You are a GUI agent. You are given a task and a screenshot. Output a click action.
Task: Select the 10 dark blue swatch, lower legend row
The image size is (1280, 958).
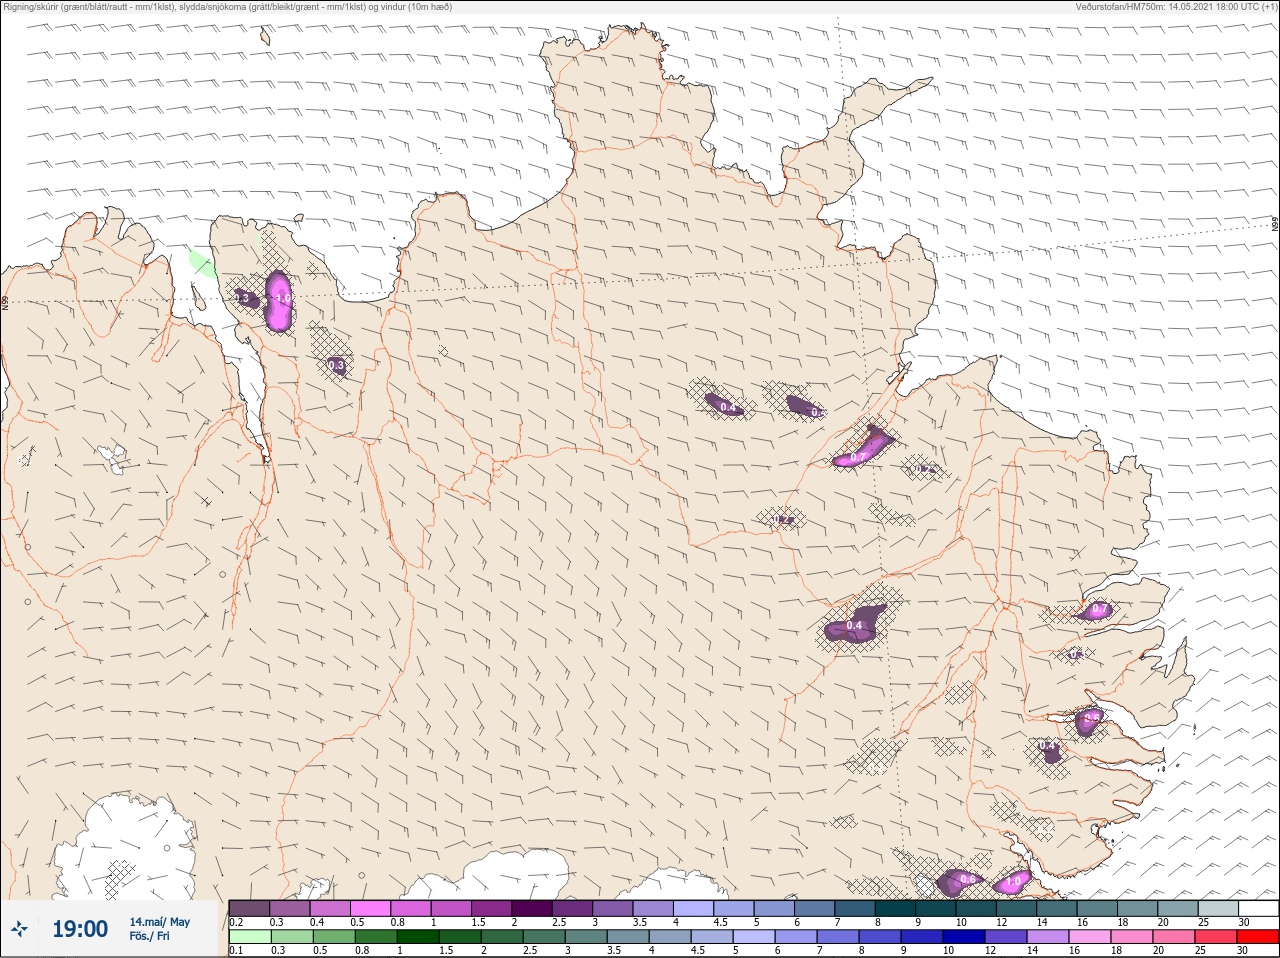coord(963,937)
